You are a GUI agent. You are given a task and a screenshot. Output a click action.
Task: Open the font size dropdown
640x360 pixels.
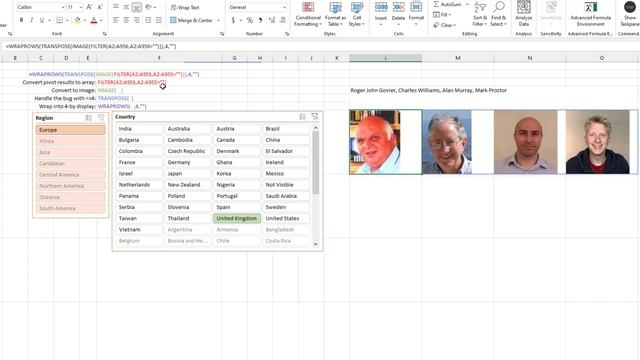tap(81, 7)
